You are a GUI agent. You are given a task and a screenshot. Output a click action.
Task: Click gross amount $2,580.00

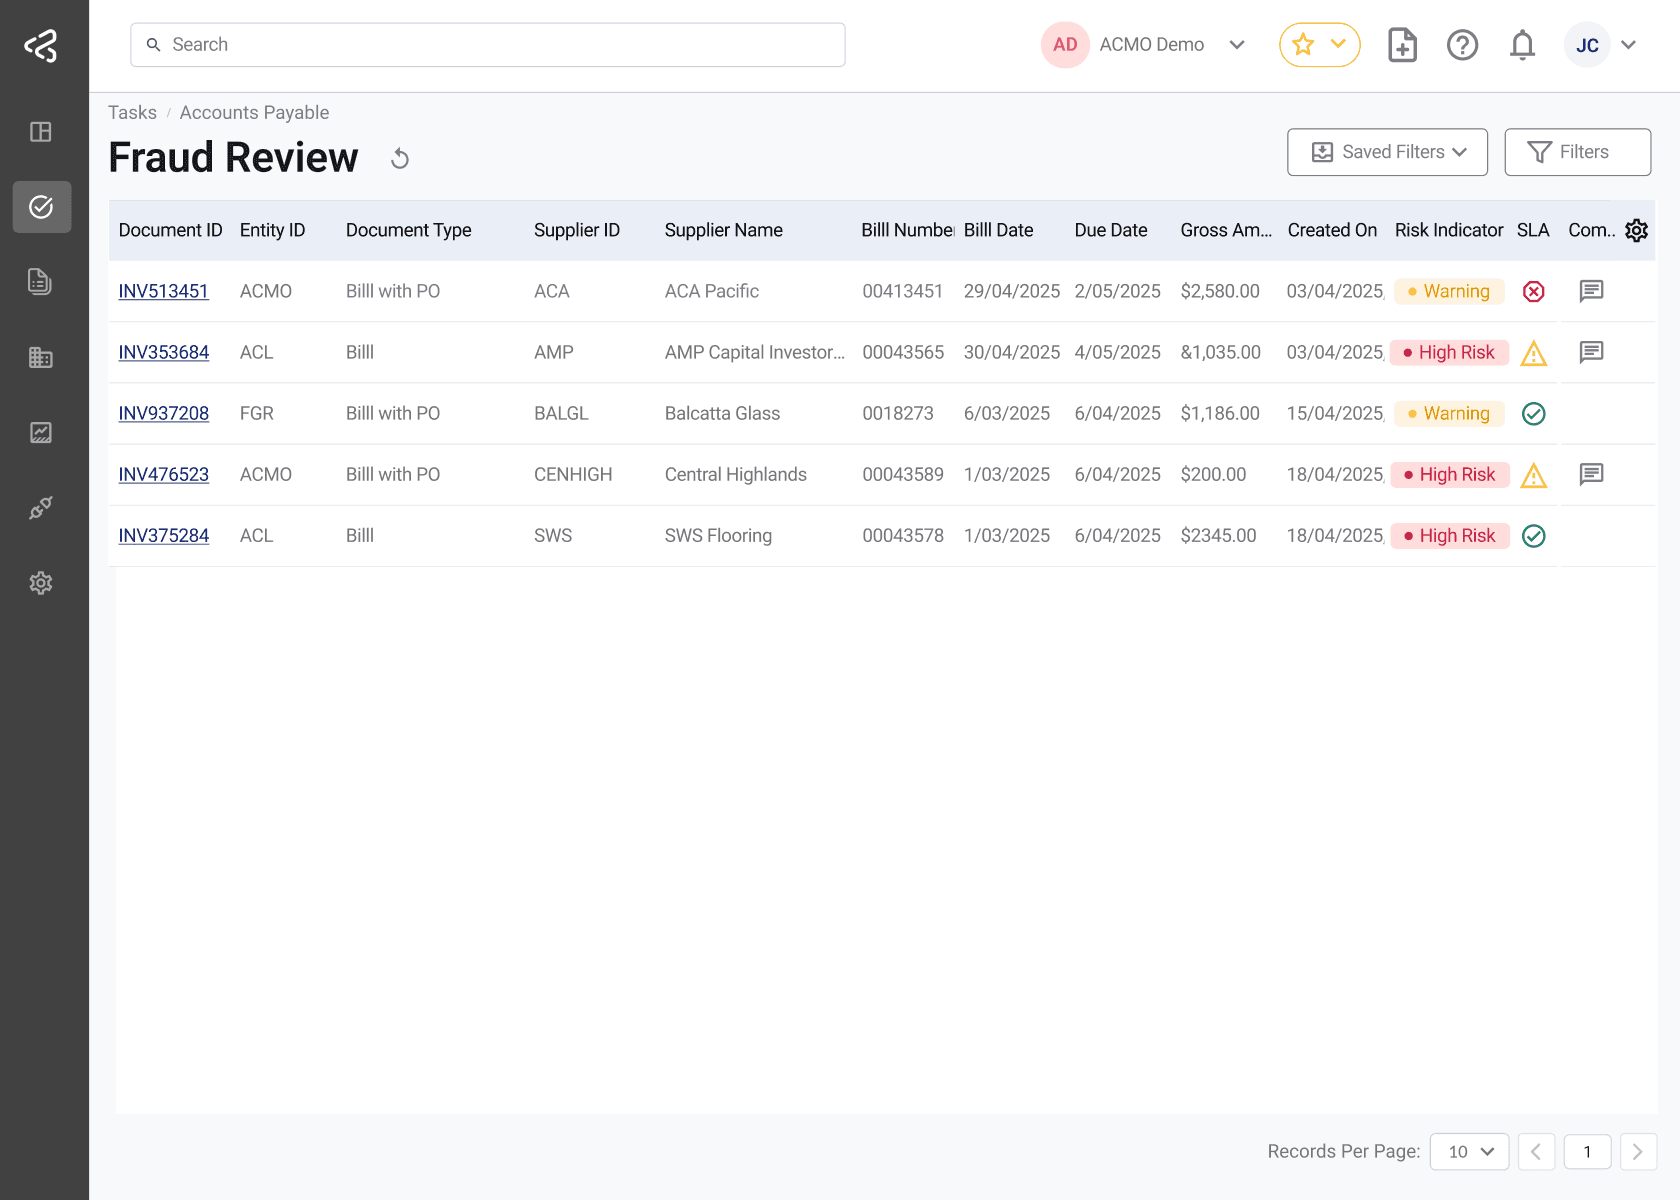(1219, 291)
